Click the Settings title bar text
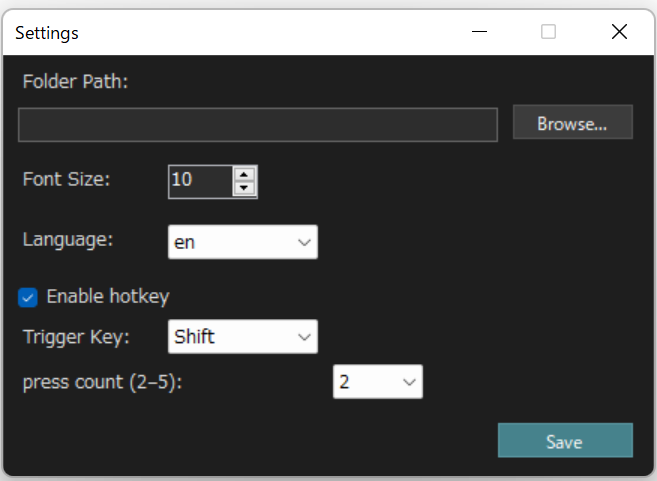The image size is (657, 481). [x=47, y=33]
